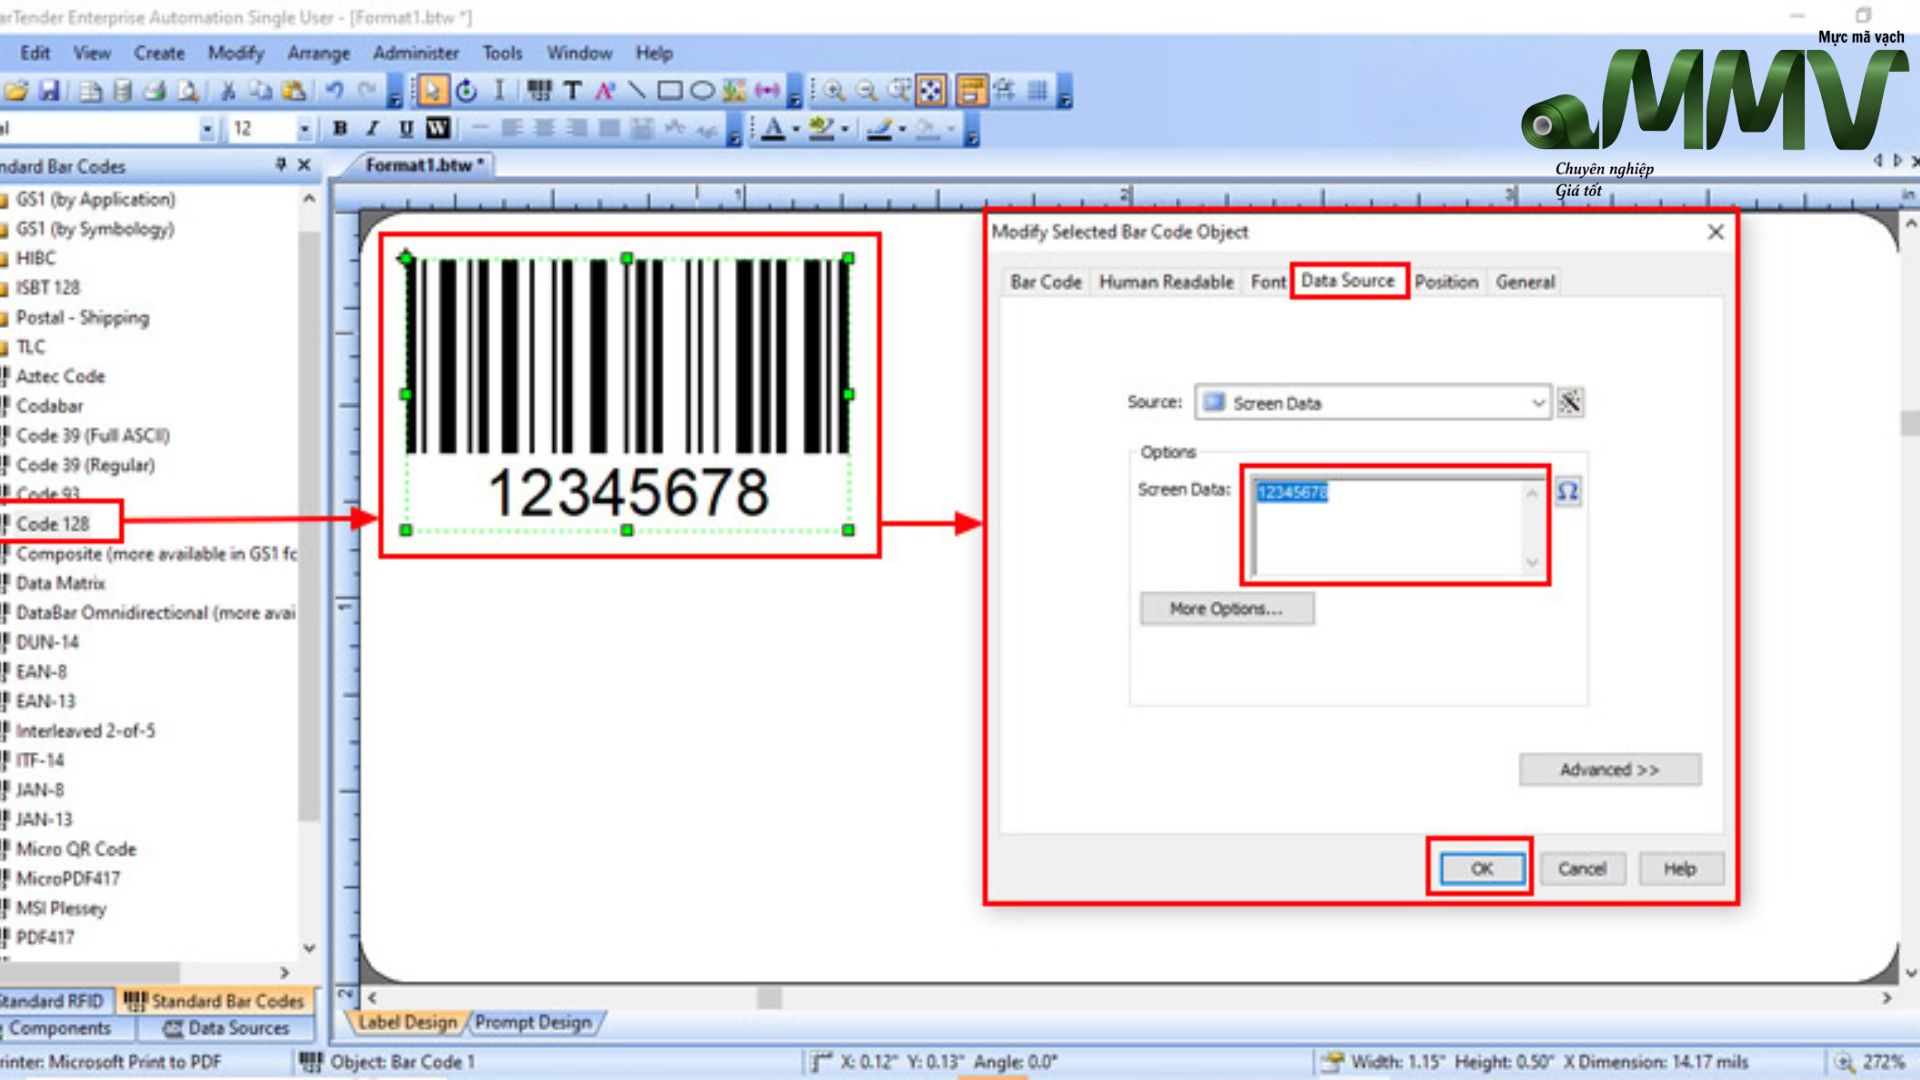Open the Create menu
The width and height of the screenshot is (1920, 1080).
click(159, 53)
